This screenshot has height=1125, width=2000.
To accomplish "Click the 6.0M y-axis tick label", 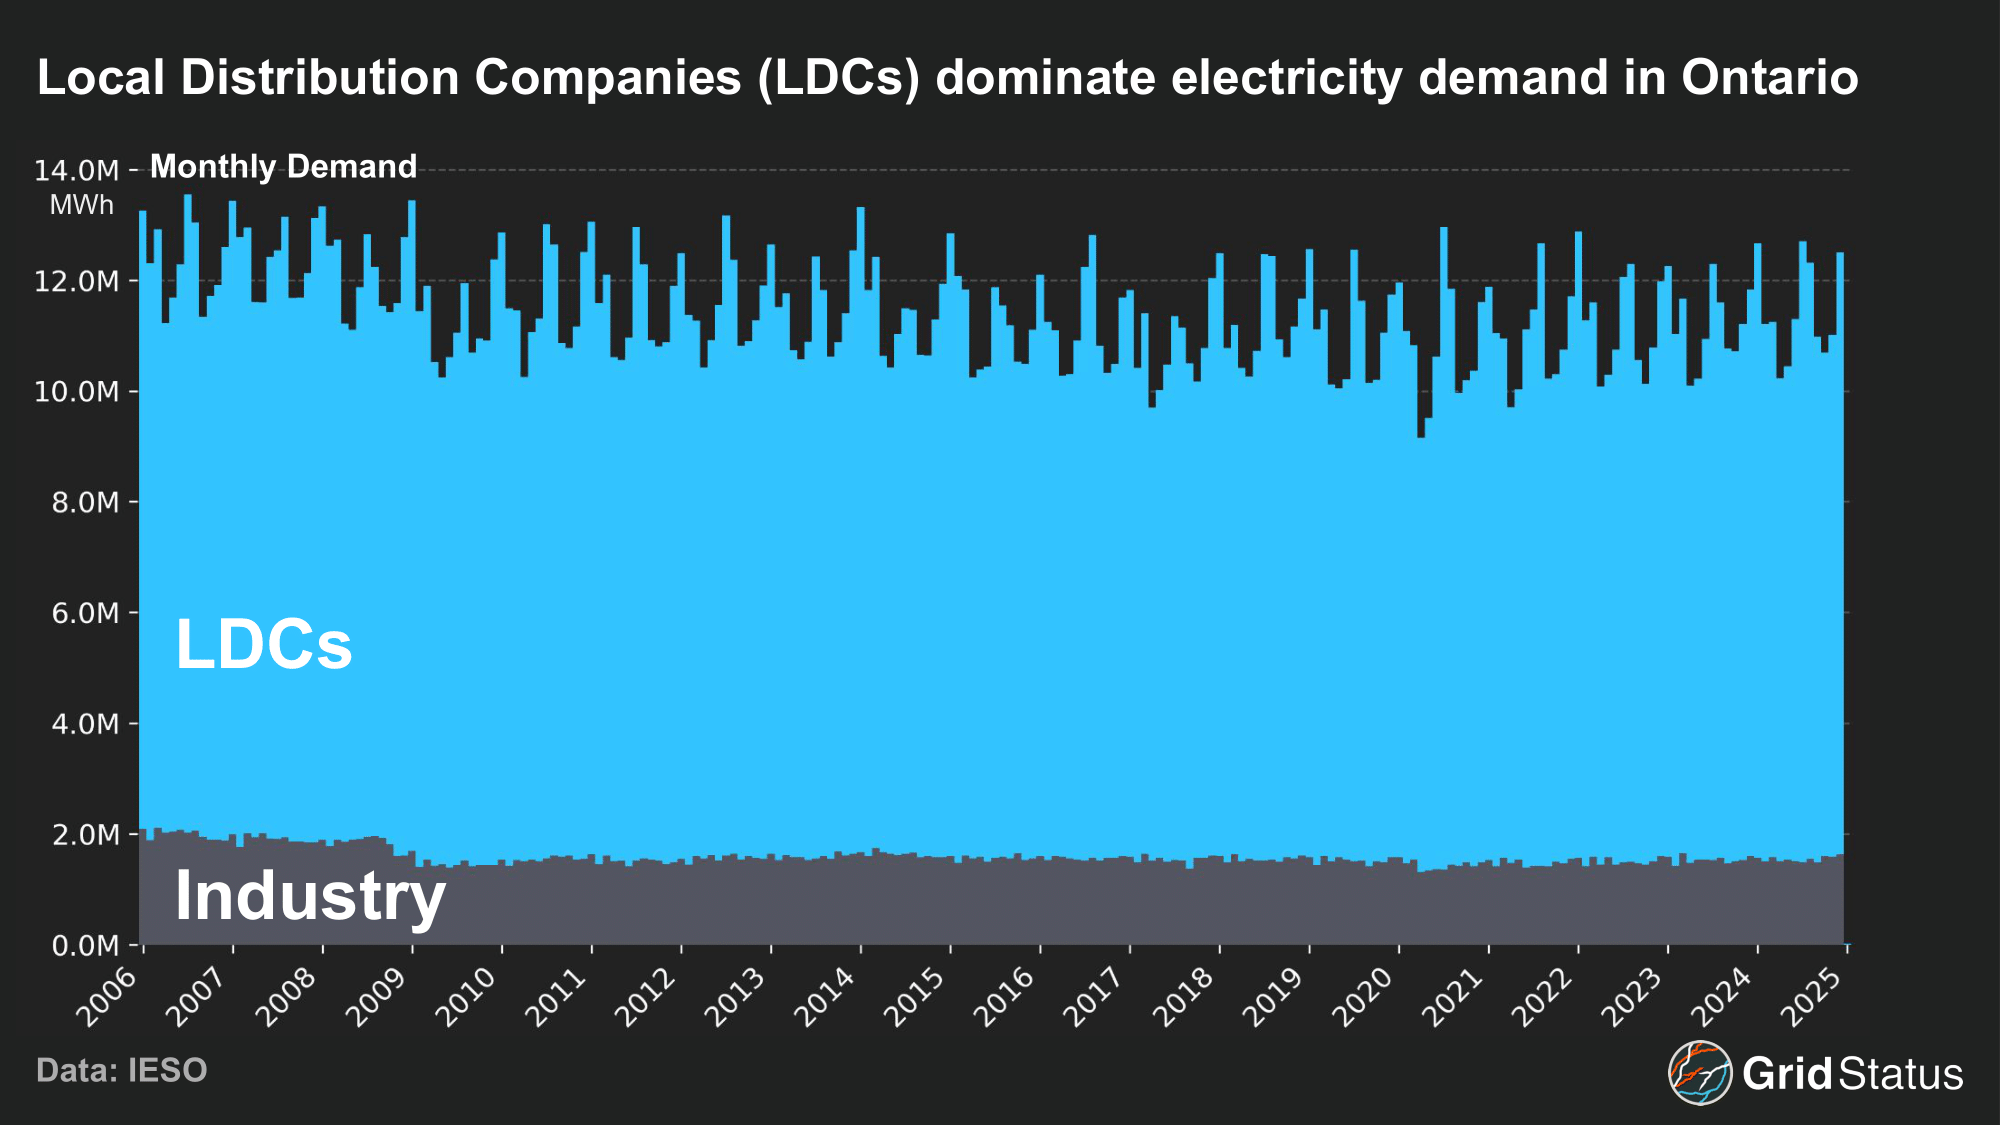I will [x=85, y=613].
